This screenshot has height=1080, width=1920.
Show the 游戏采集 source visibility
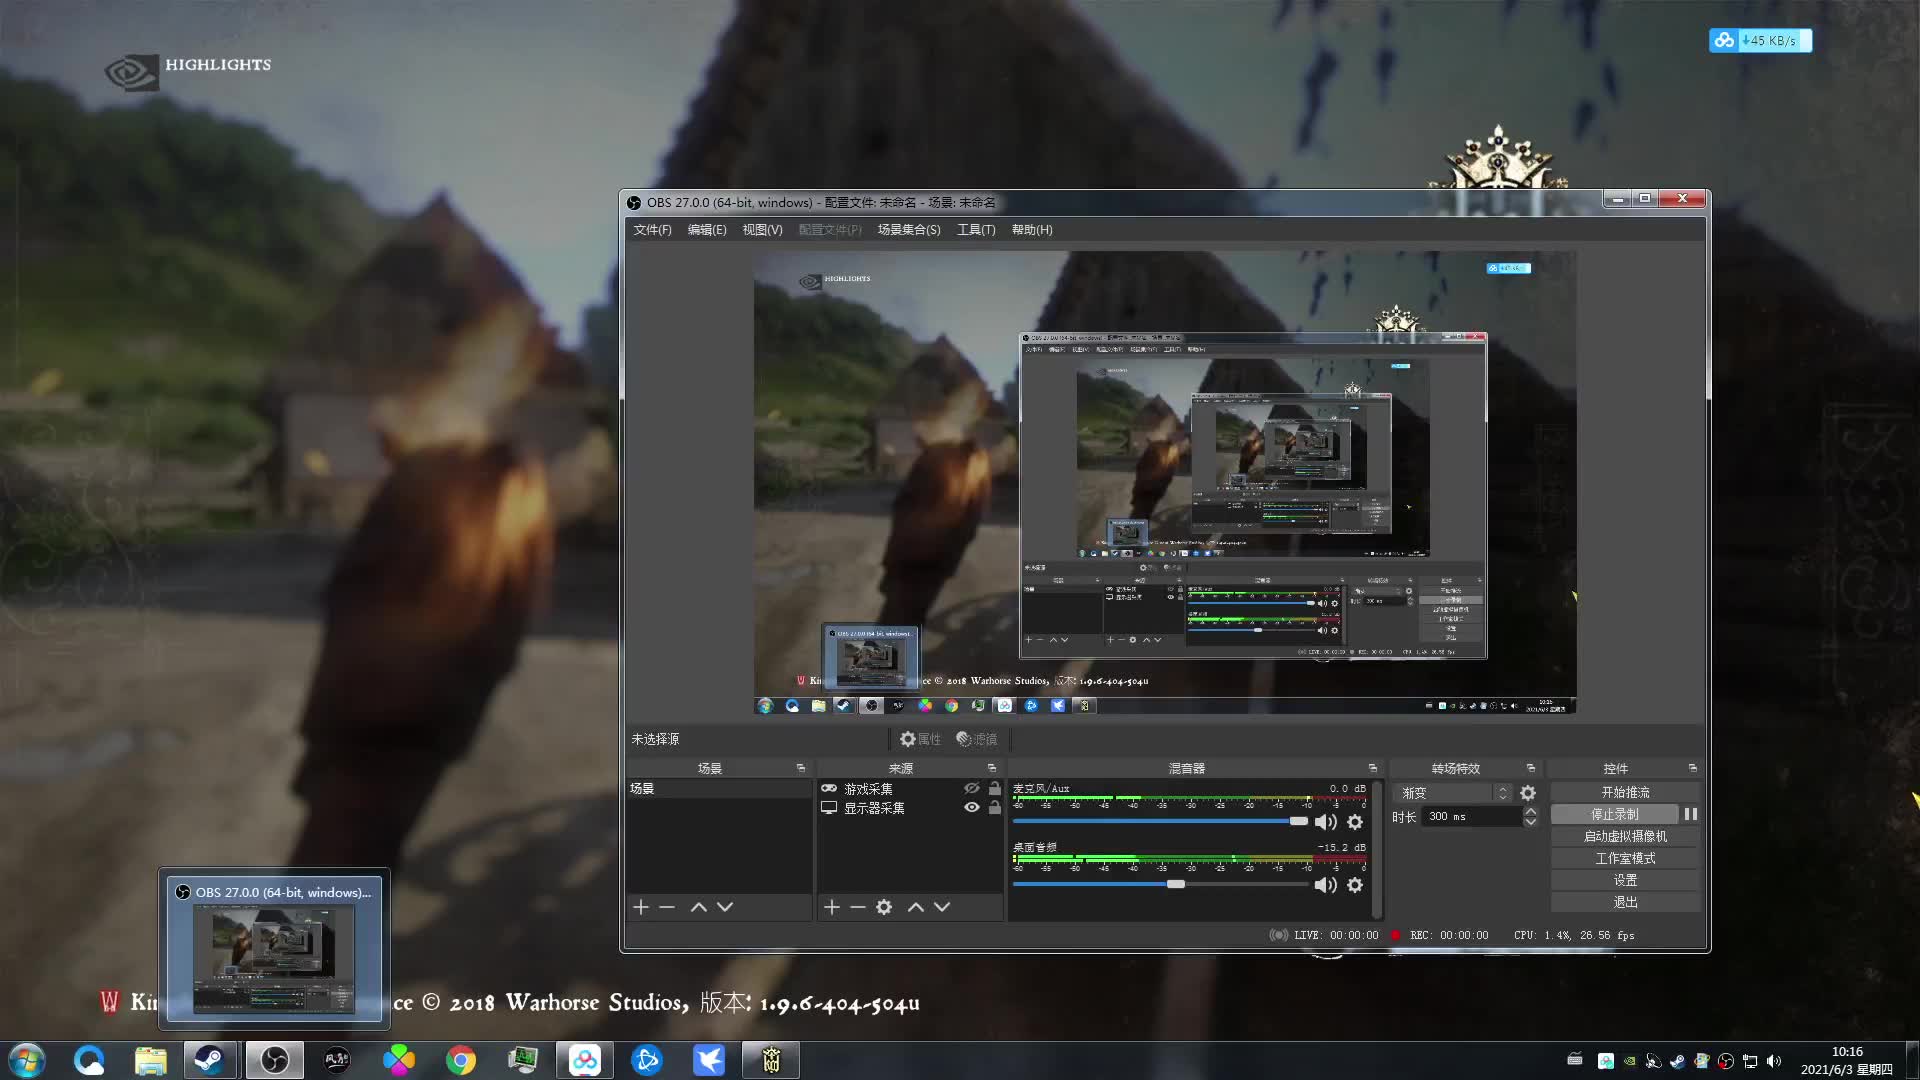click(971, 788)
